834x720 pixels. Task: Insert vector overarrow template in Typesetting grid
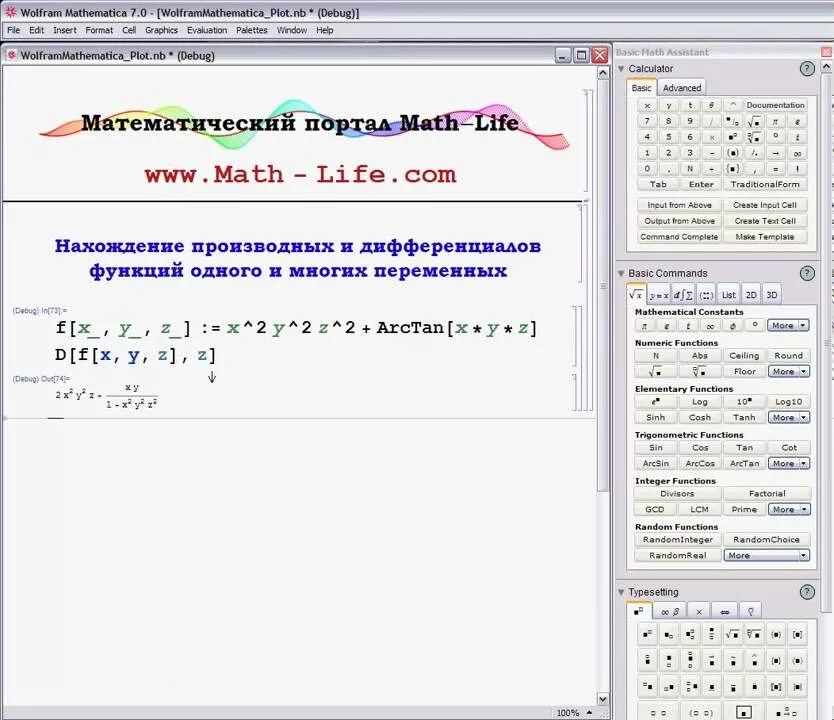[x=711, y=660]
